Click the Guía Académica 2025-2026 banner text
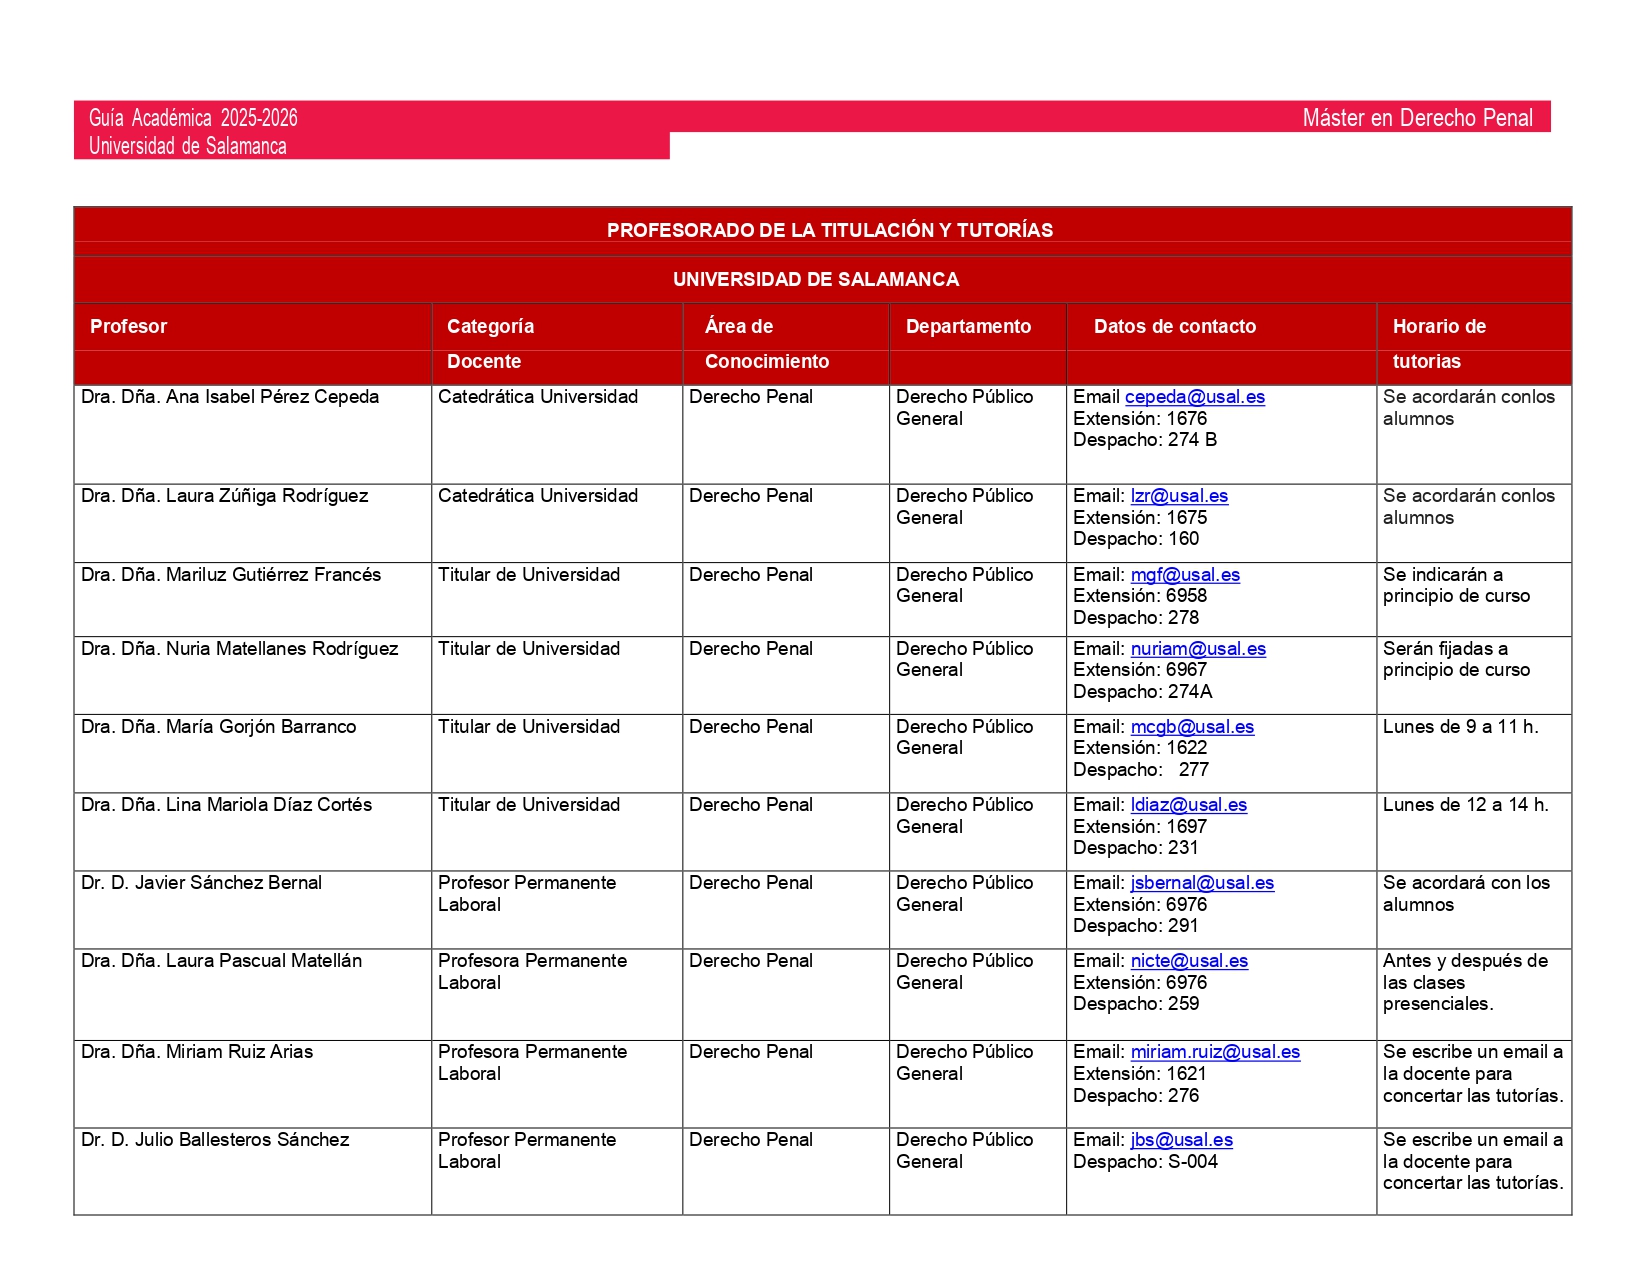 pos(193,118)
